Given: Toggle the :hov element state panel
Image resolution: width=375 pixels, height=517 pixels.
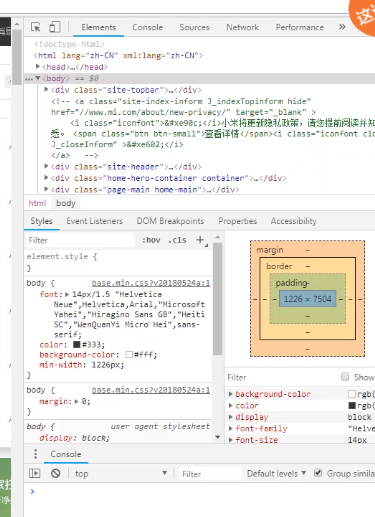Looking at the screenshot, I should pos(151,240).
